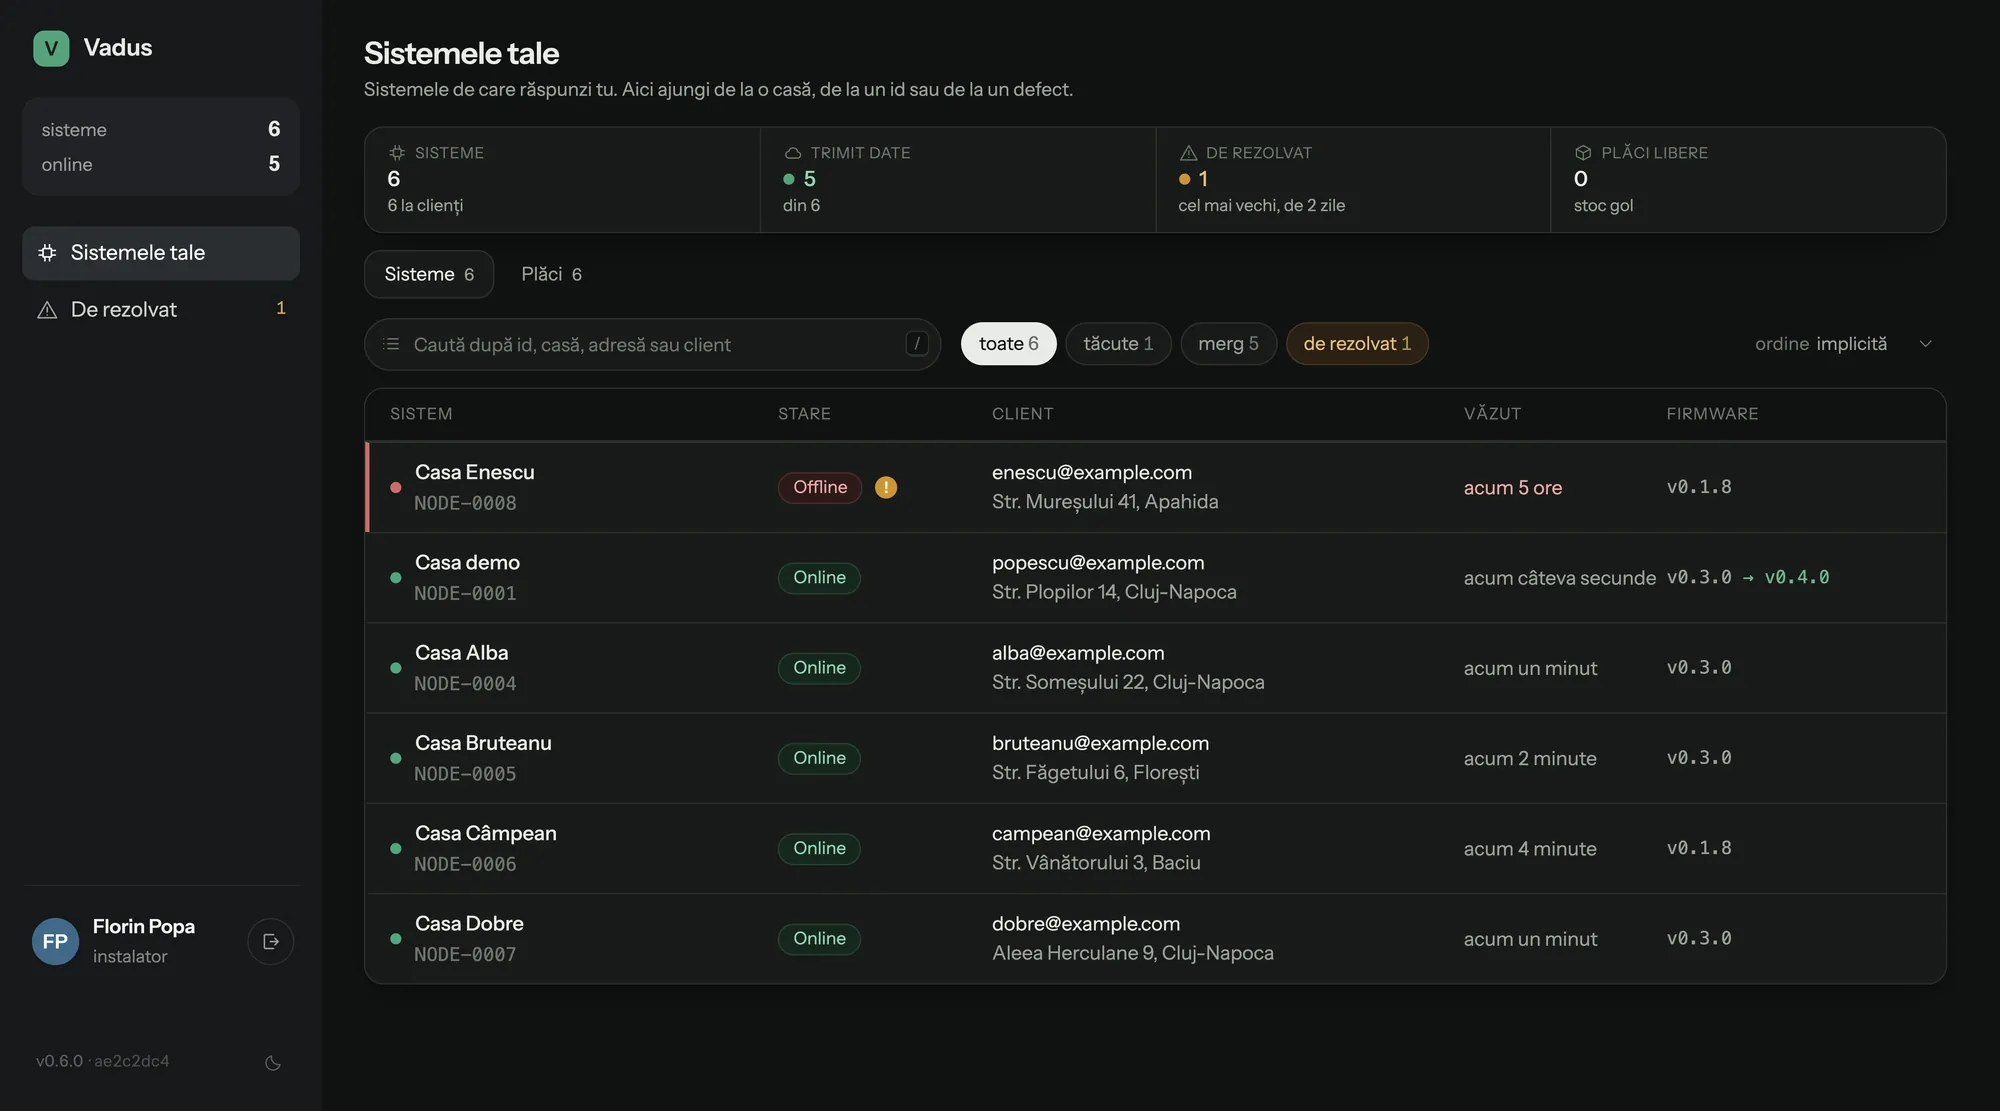Click 'acum 5 ore' last seen value
This screenshot has width=2000, height=1111.
pyautogui.click(x=1512, y=487)
